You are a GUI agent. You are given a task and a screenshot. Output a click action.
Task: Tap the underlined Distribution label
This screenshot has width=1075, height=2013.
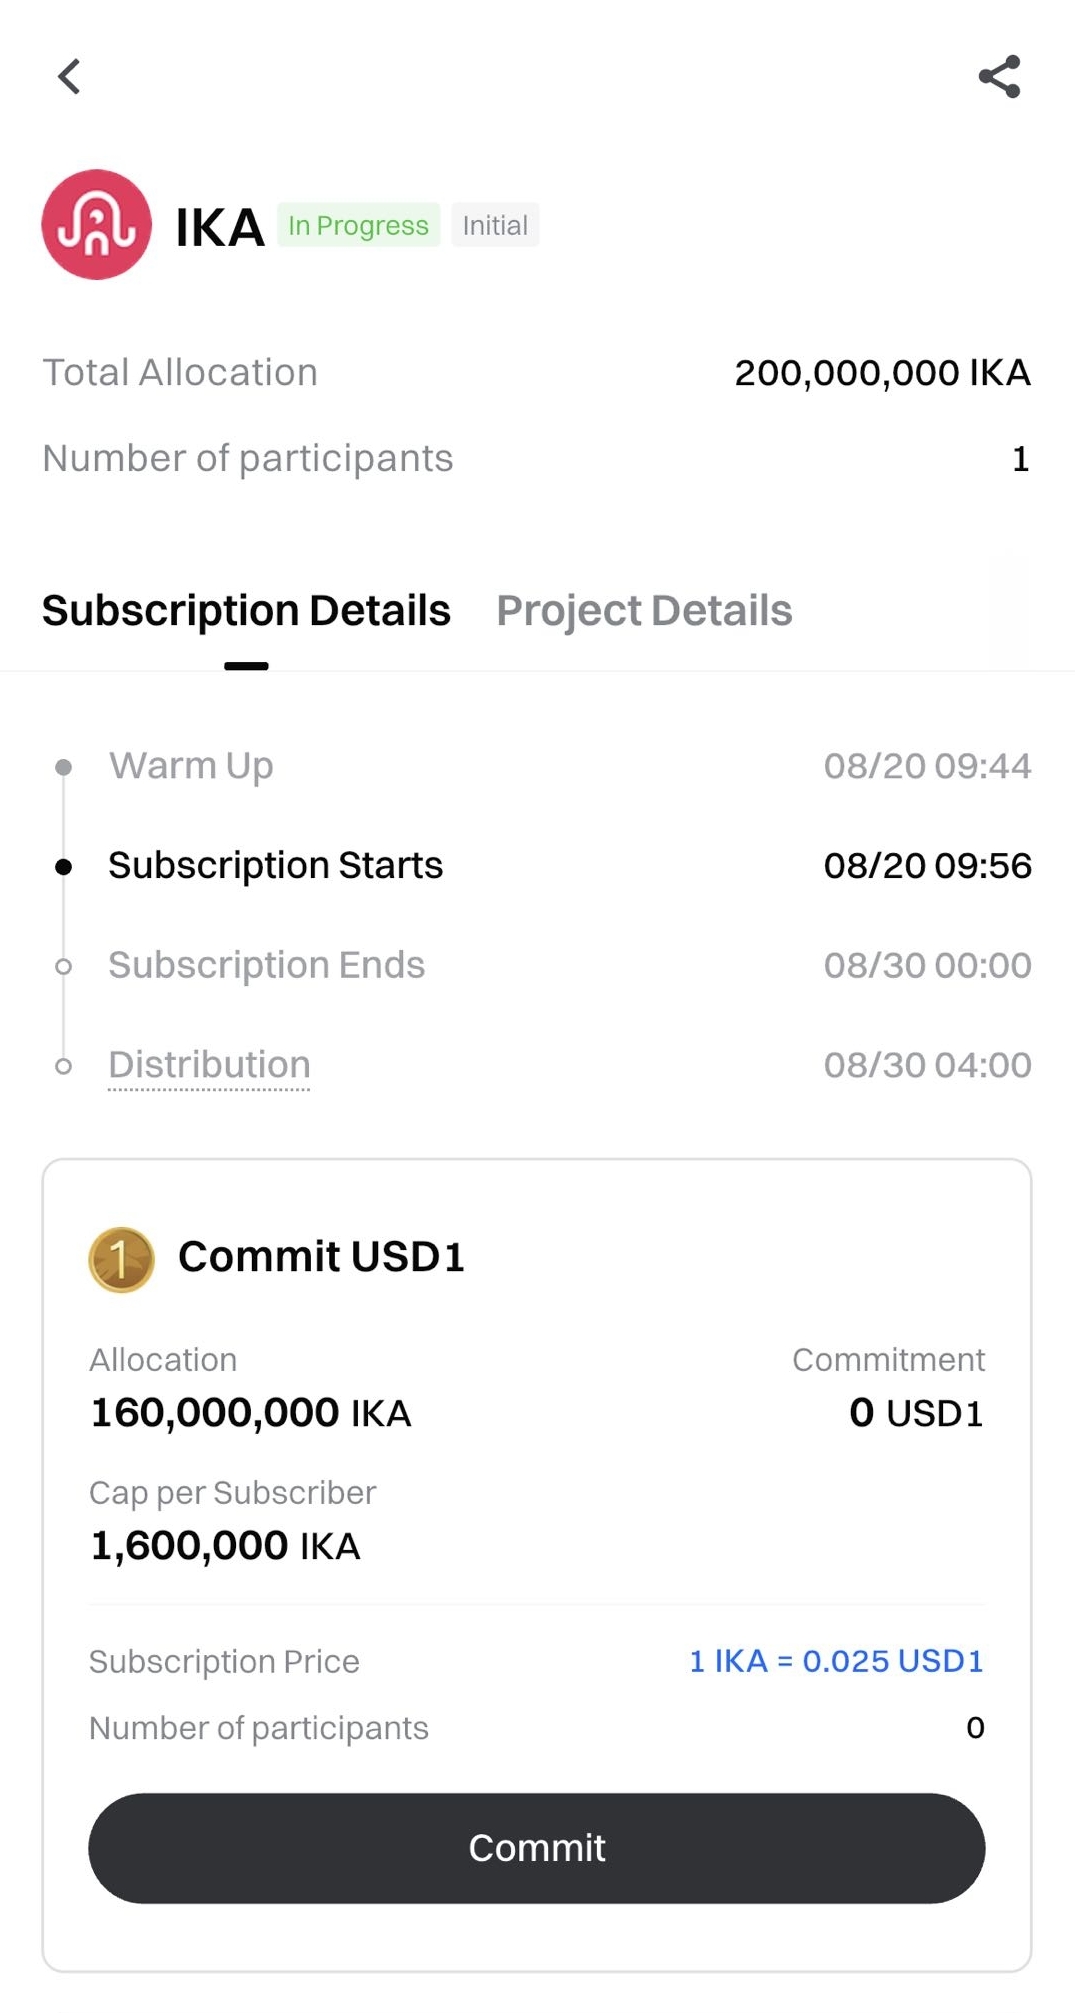(x=209, y=1065)
